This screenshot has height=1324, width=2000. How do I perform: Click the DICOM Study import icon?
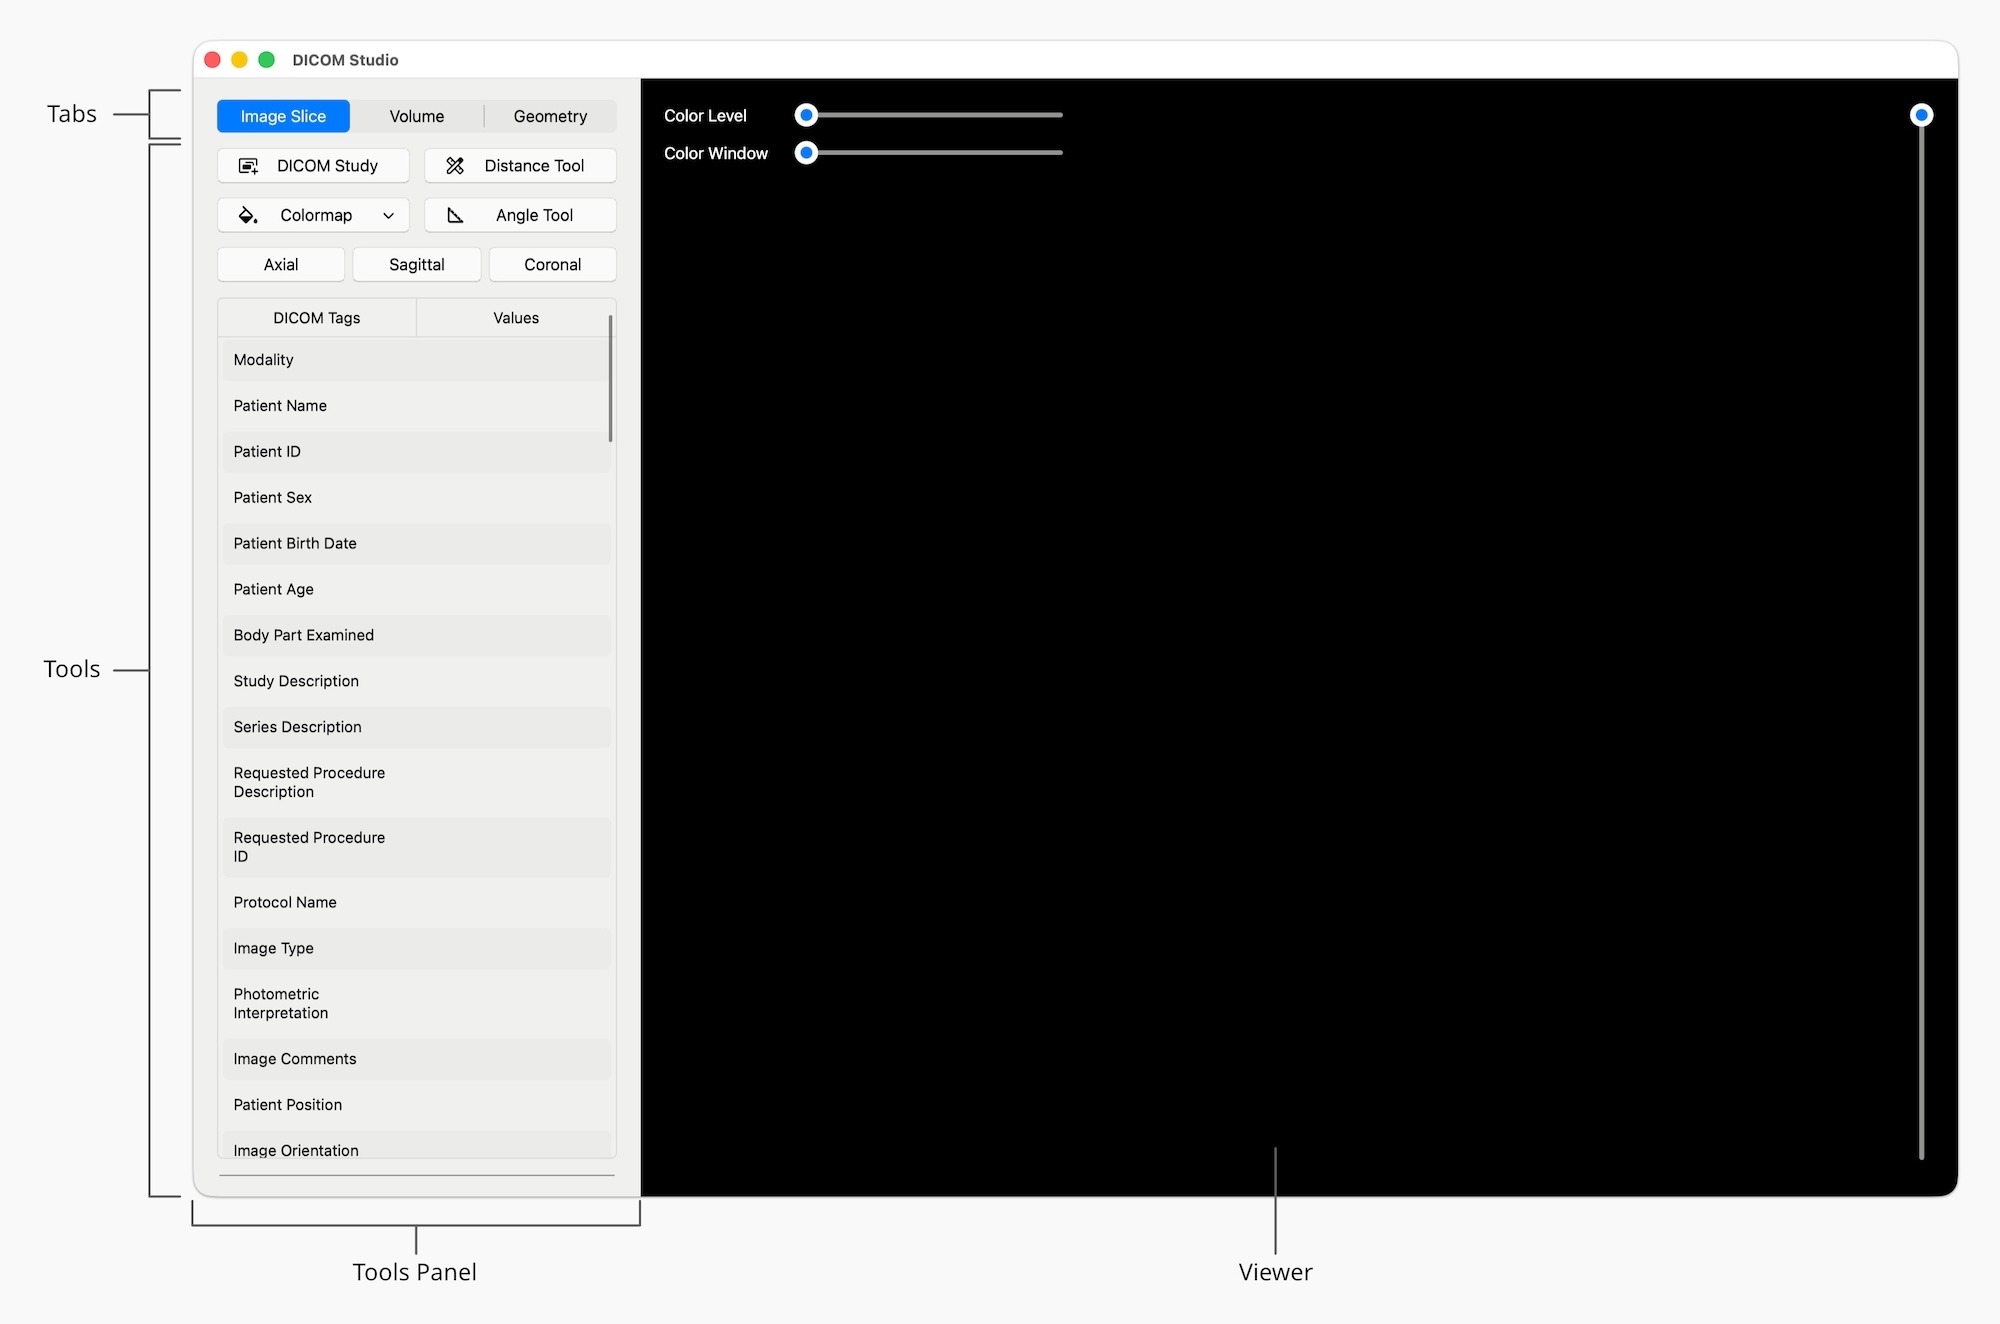pyautogui.click(x=249, y=165)
